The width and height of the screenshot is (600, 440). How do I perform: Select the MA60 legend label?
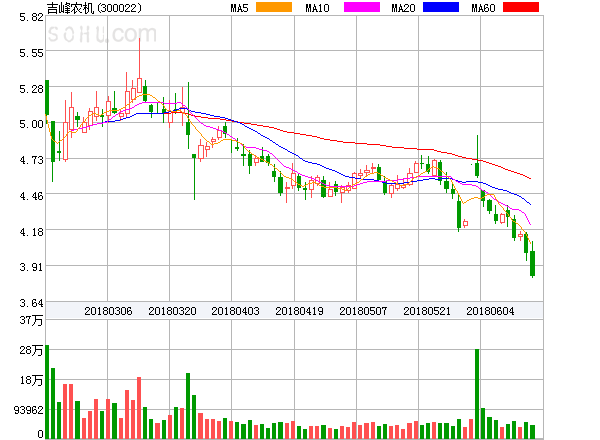483,8
